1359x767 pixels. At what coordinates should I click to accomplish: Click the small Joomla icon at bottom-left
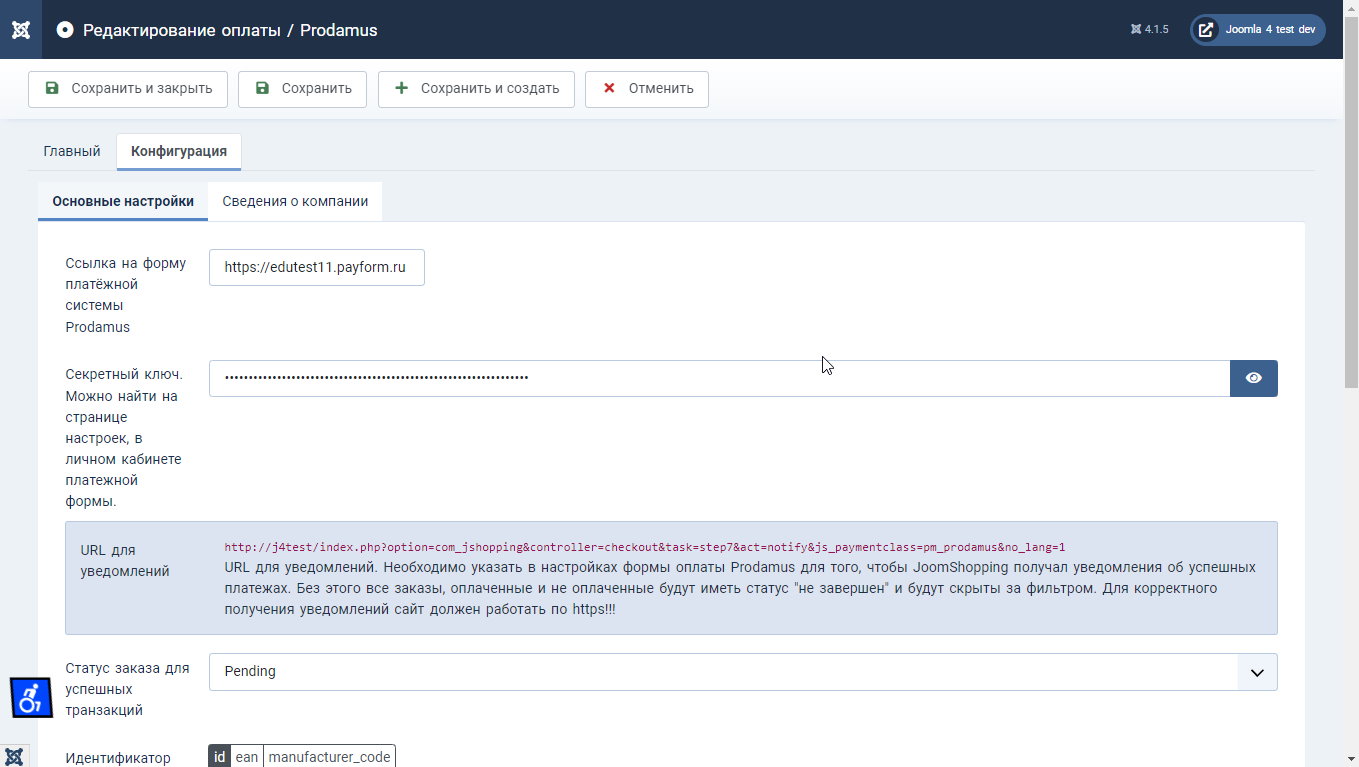tap(14, 756)
